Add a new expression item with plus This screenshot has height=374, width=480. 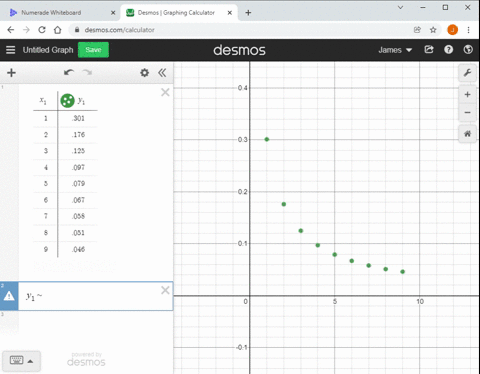click(11, 73)
